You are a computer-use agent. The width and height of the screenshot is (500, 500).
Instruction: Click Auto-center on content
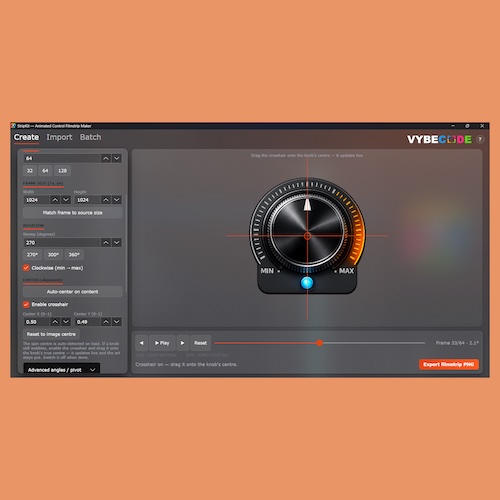[72, 292]
